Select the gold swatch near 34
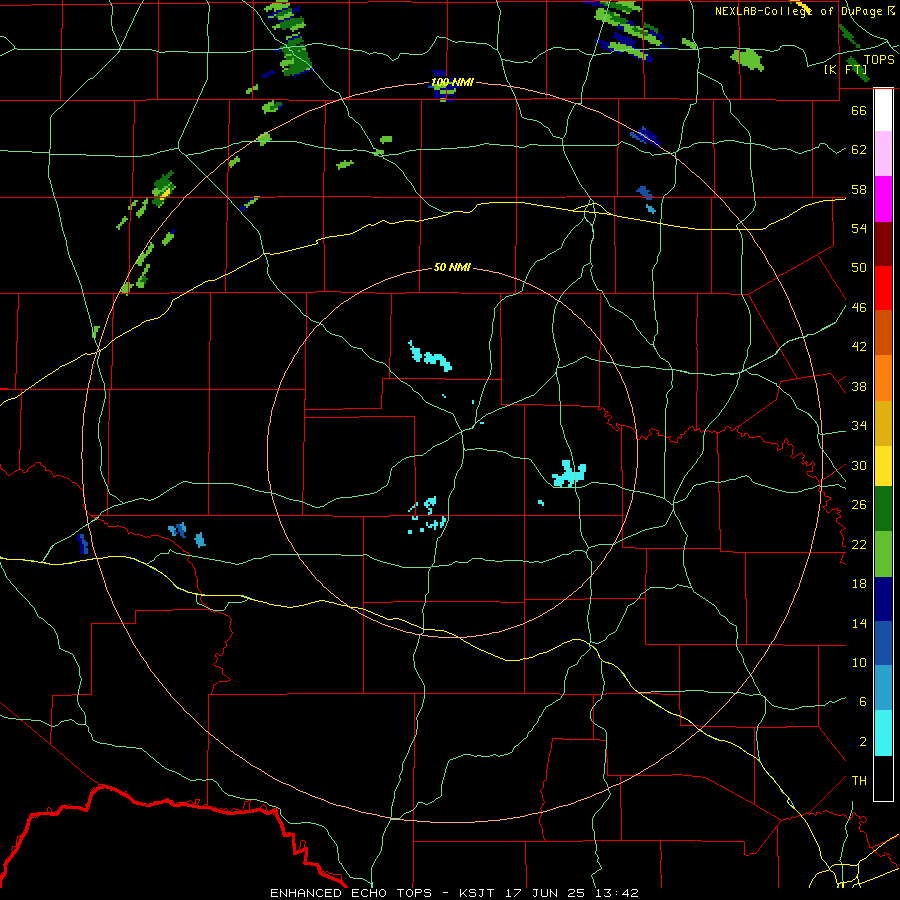The image size is (900, 900). coord(883,423)
